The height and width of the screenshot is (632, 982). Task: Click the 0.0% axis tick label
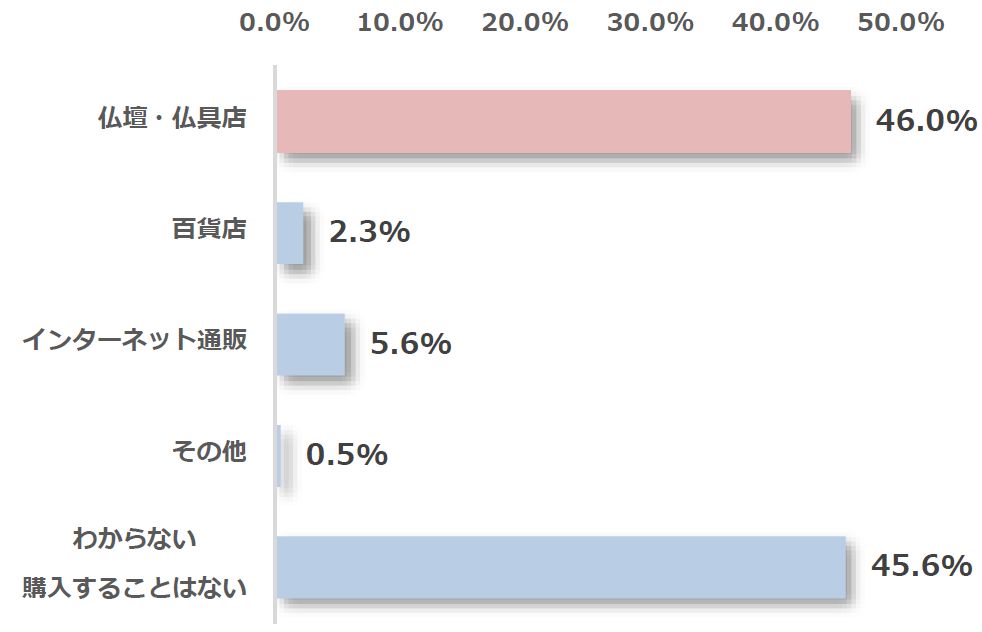[x=274, y=23]
